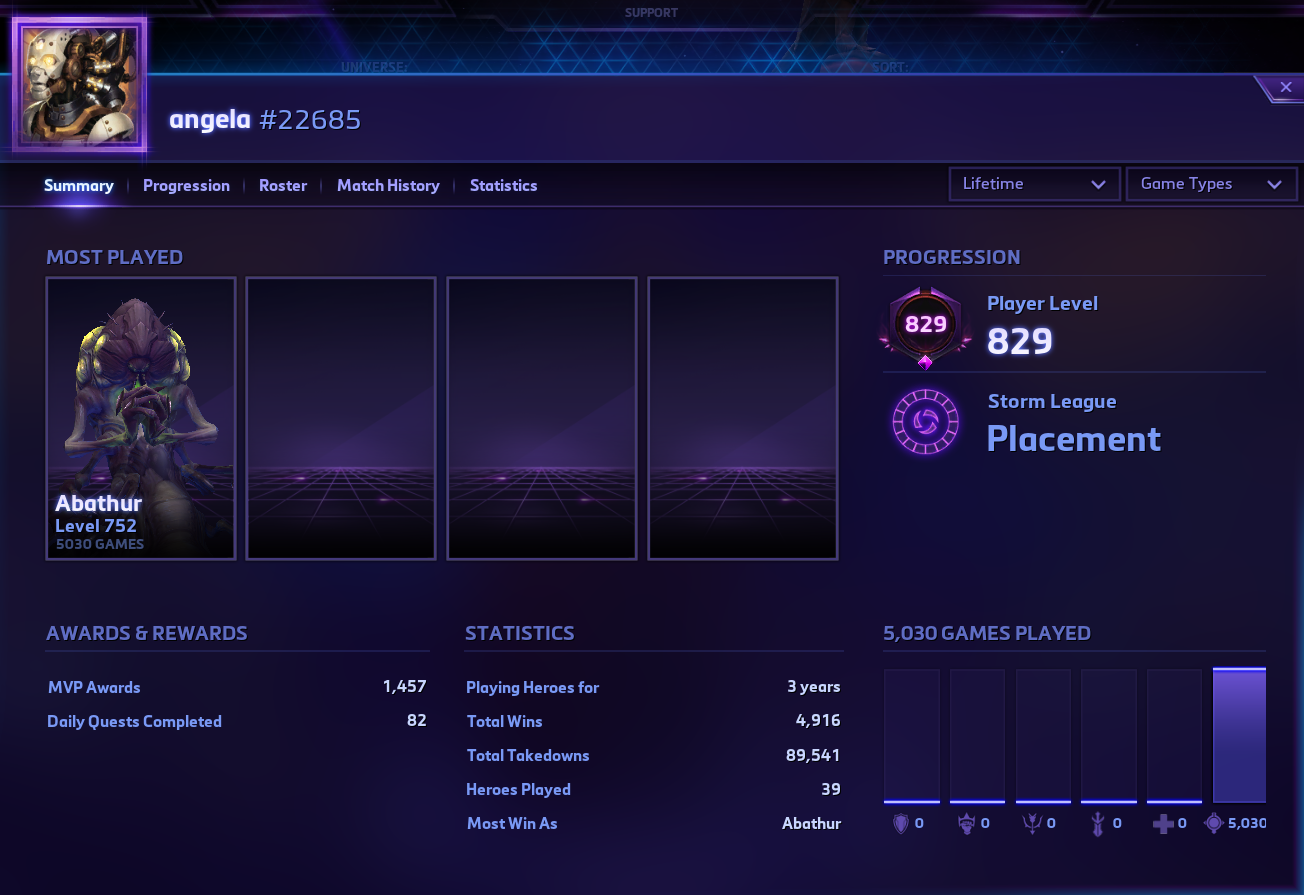Viewport: 1304px width, 895px height.
Task: Click the Heroes Played label
Action: pos(518,789)
